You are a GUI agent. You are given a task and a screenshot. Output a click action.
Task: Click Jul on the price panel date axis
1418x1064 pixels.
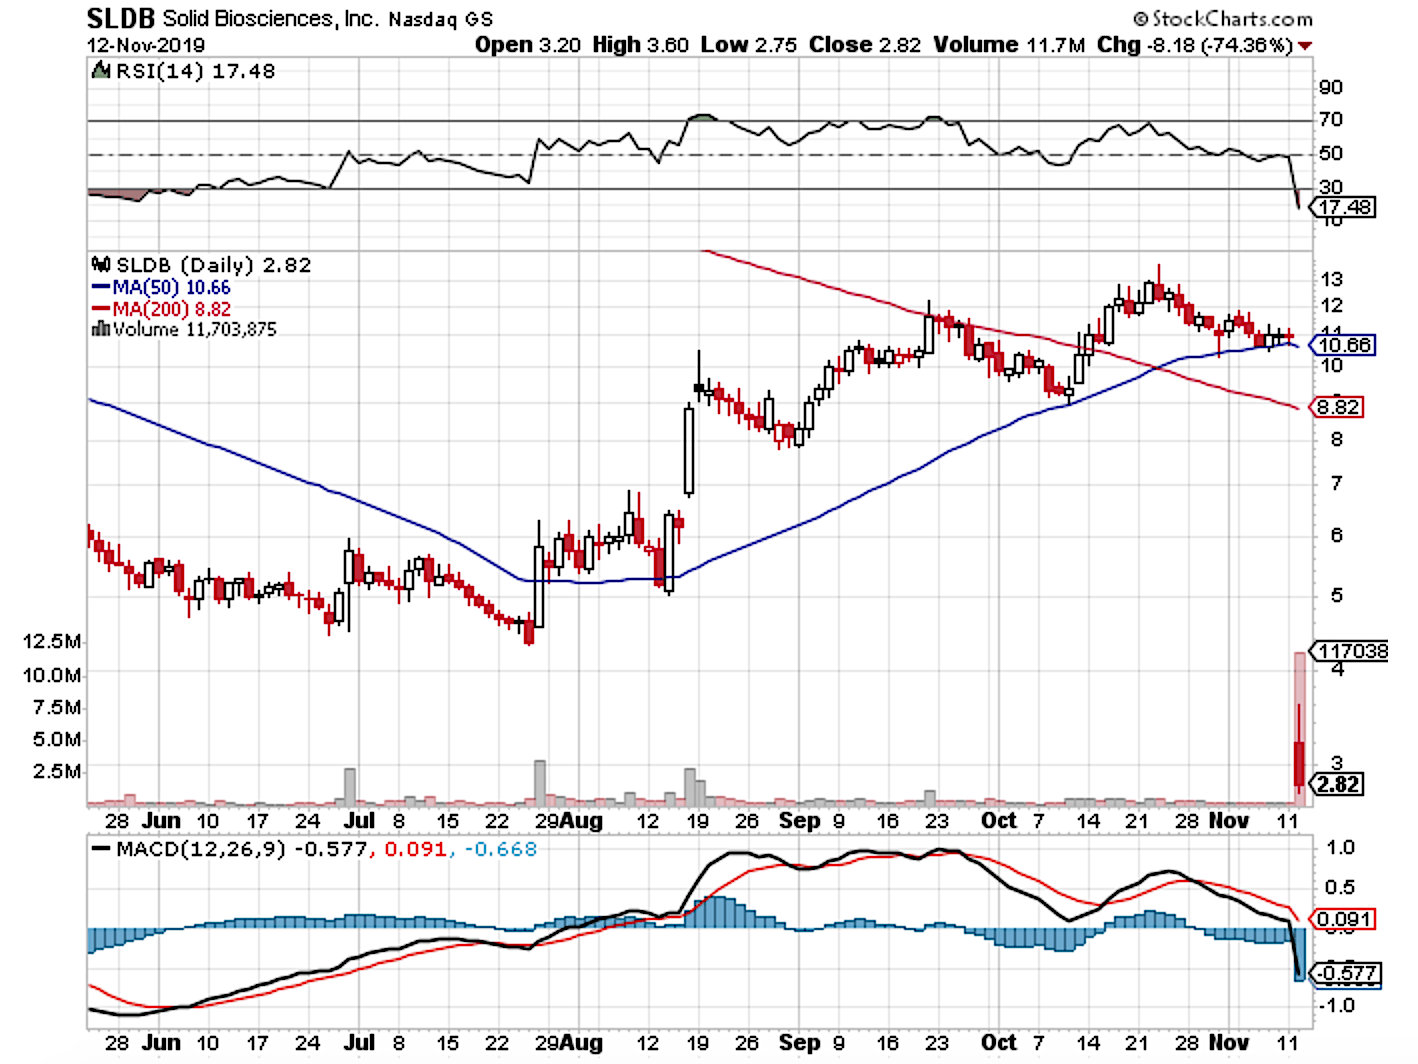click(359, 821)
